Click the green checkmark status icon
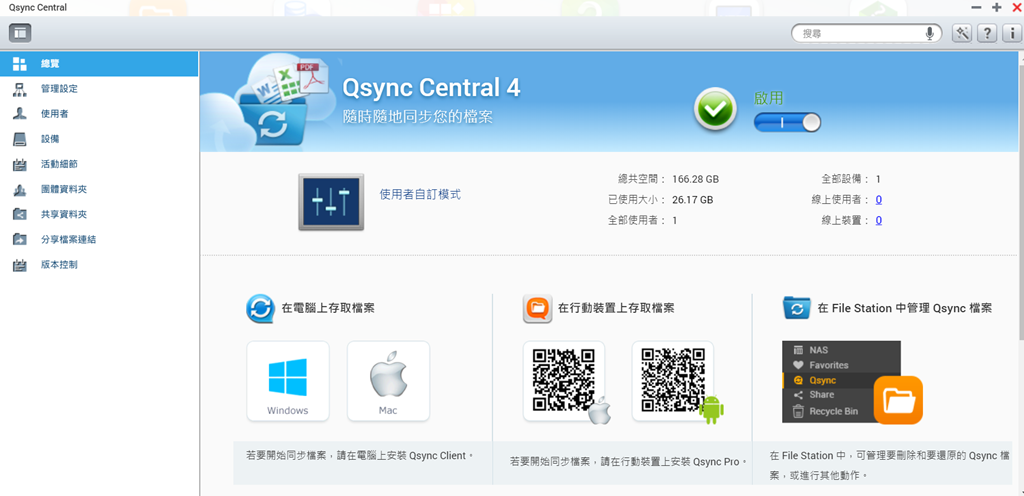 (716, 110)
